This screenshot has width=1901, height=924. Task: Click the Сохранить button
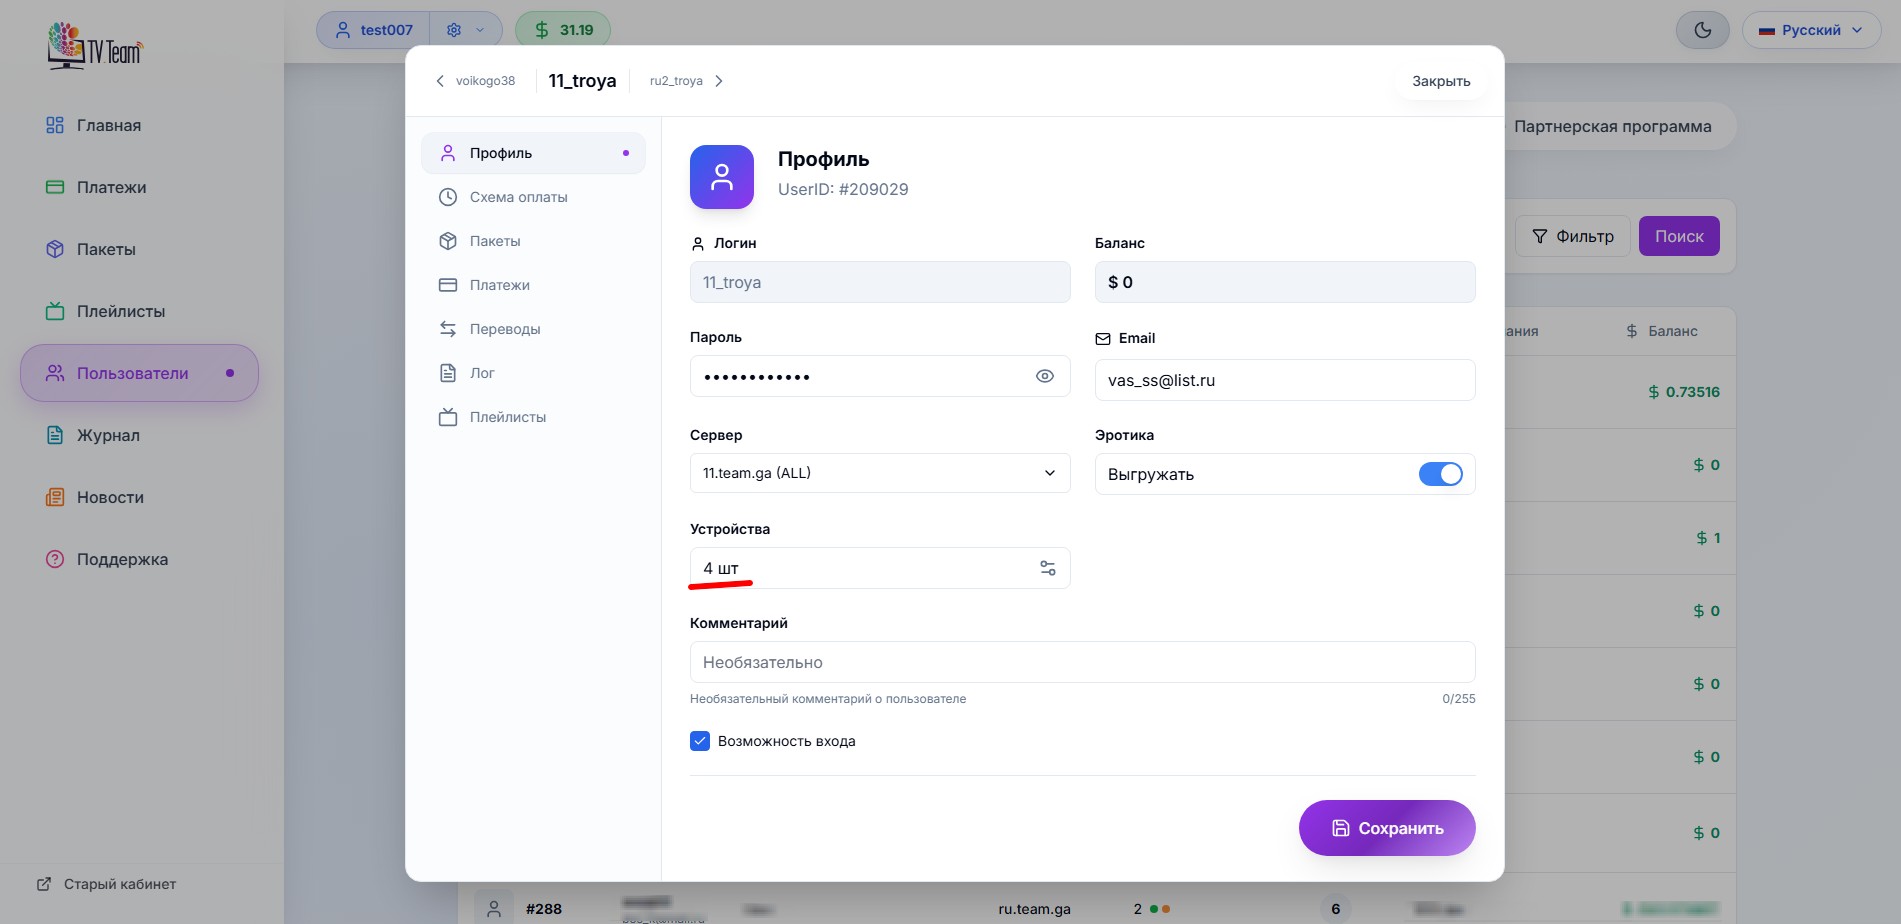click(x=1386, y=828)
